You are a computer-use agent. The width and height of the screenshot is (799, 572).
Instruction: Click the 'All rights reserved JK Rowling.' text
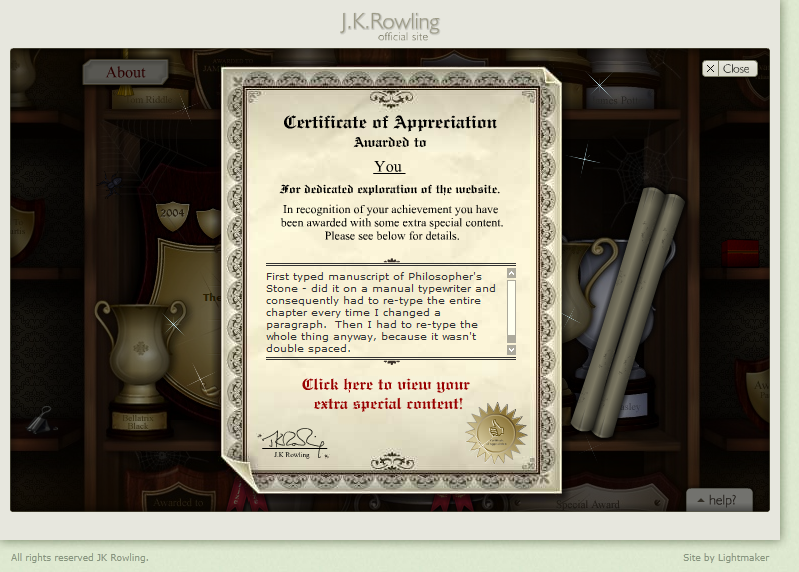tap(80, 558)
